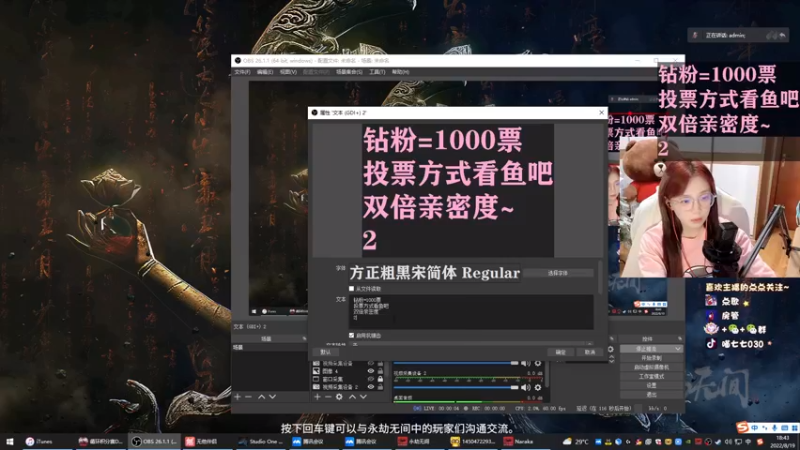Remove selected scene with minus icon
This screenshot has height=450, width=800.
click(248, 396)
